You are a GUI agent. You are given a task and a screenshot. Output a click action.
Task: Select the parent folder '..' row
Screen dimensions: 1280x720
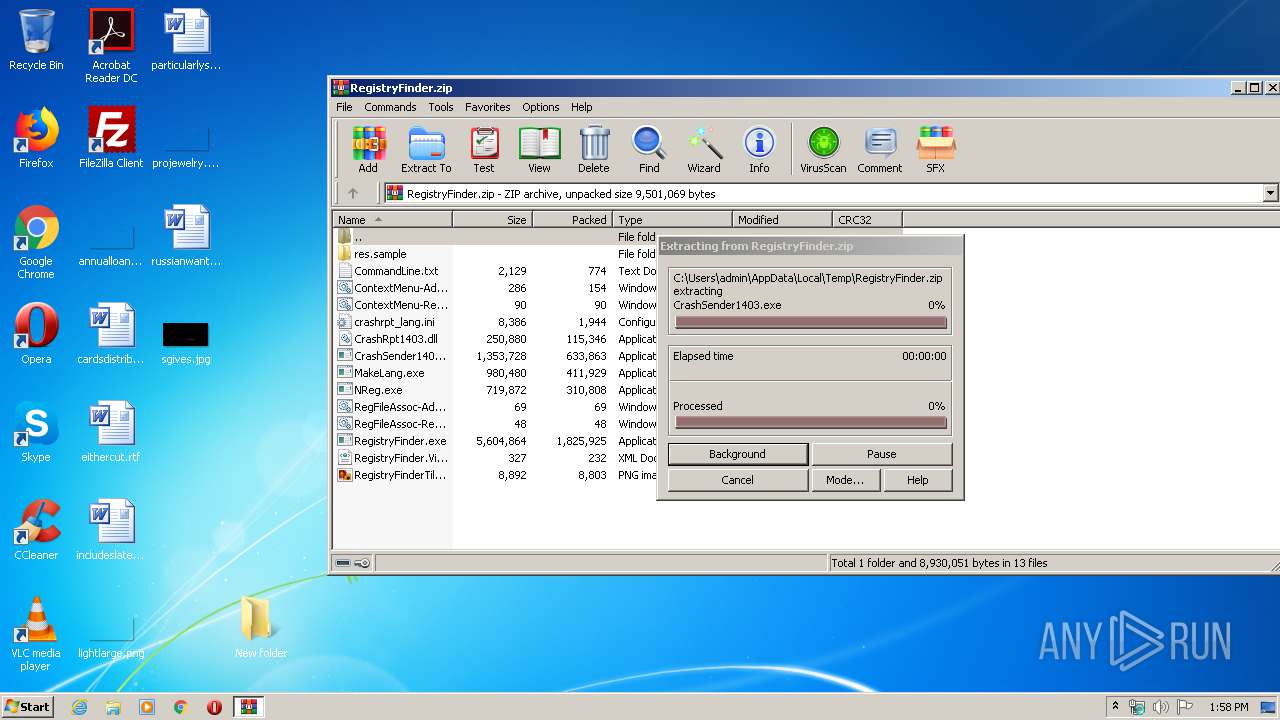click(x=495, y=237)
